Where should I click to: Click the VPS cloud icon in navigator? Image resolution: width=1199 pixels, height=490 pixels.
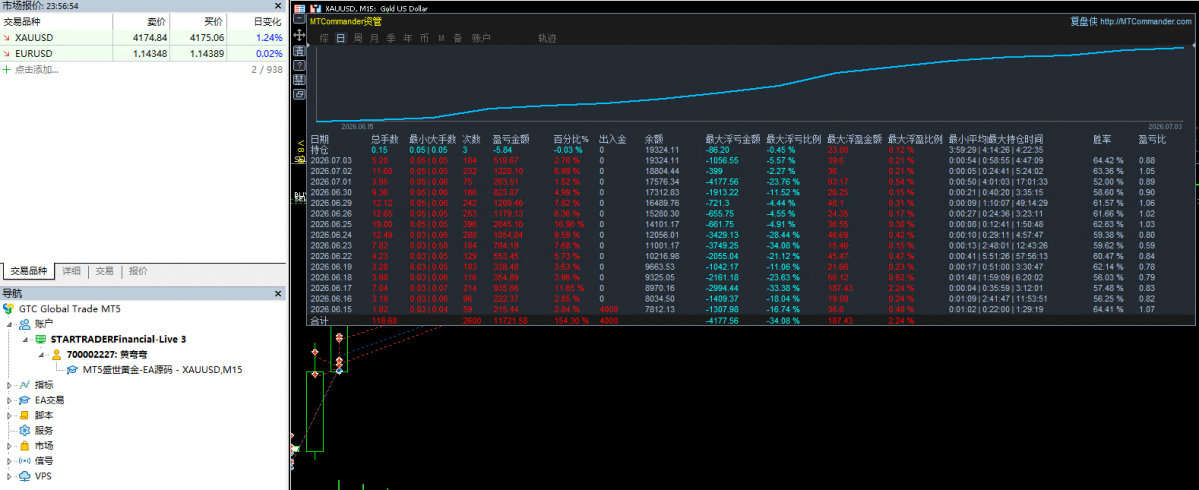point(24,476)
